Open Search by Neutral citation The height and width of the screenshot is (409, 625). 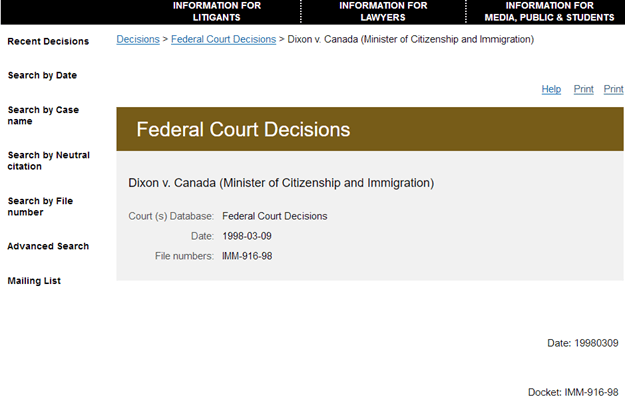48,160
